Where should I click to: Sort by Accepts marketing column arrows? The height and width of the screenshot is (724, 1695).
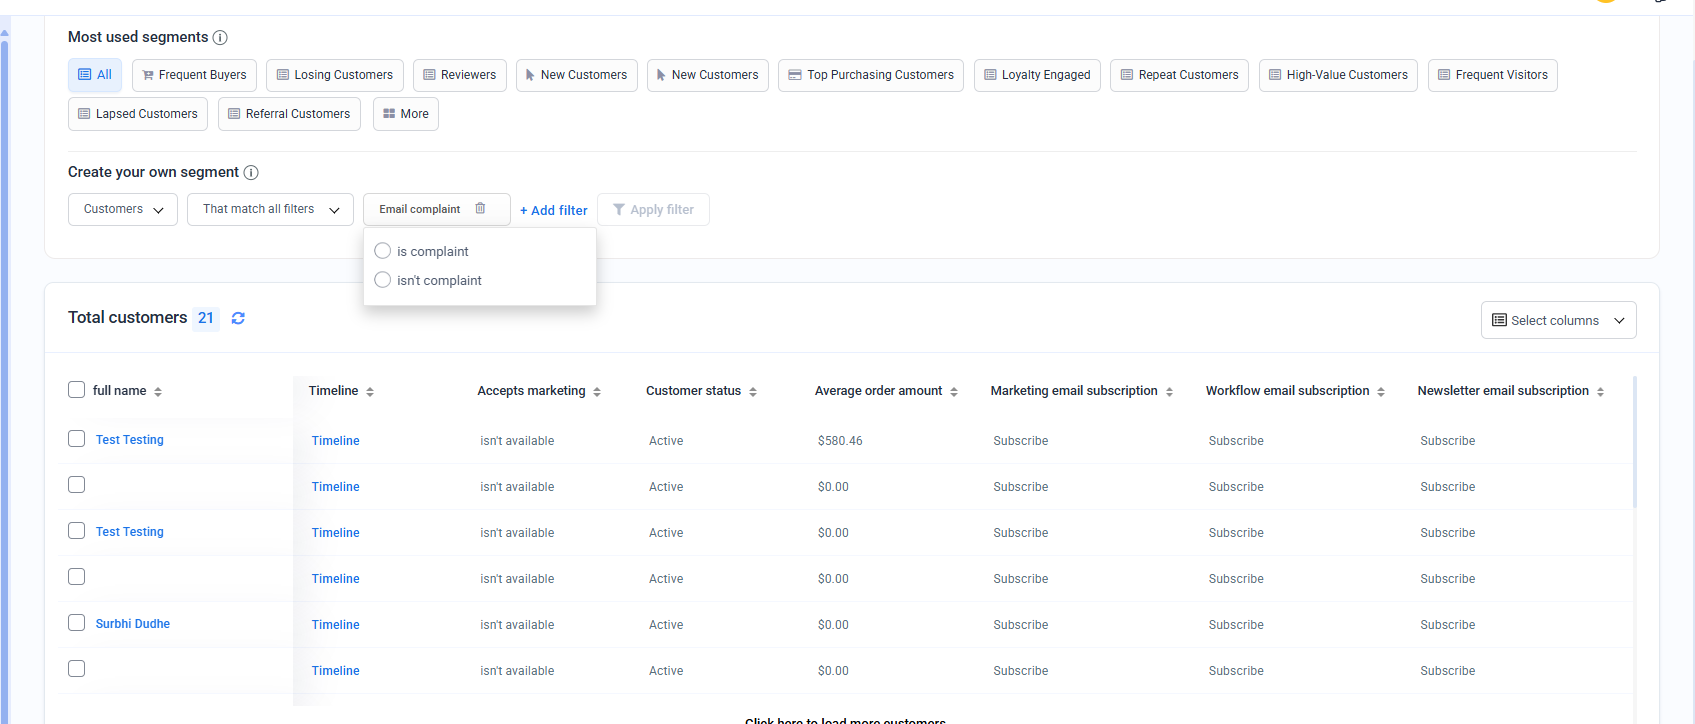click(x=597, y=392)
